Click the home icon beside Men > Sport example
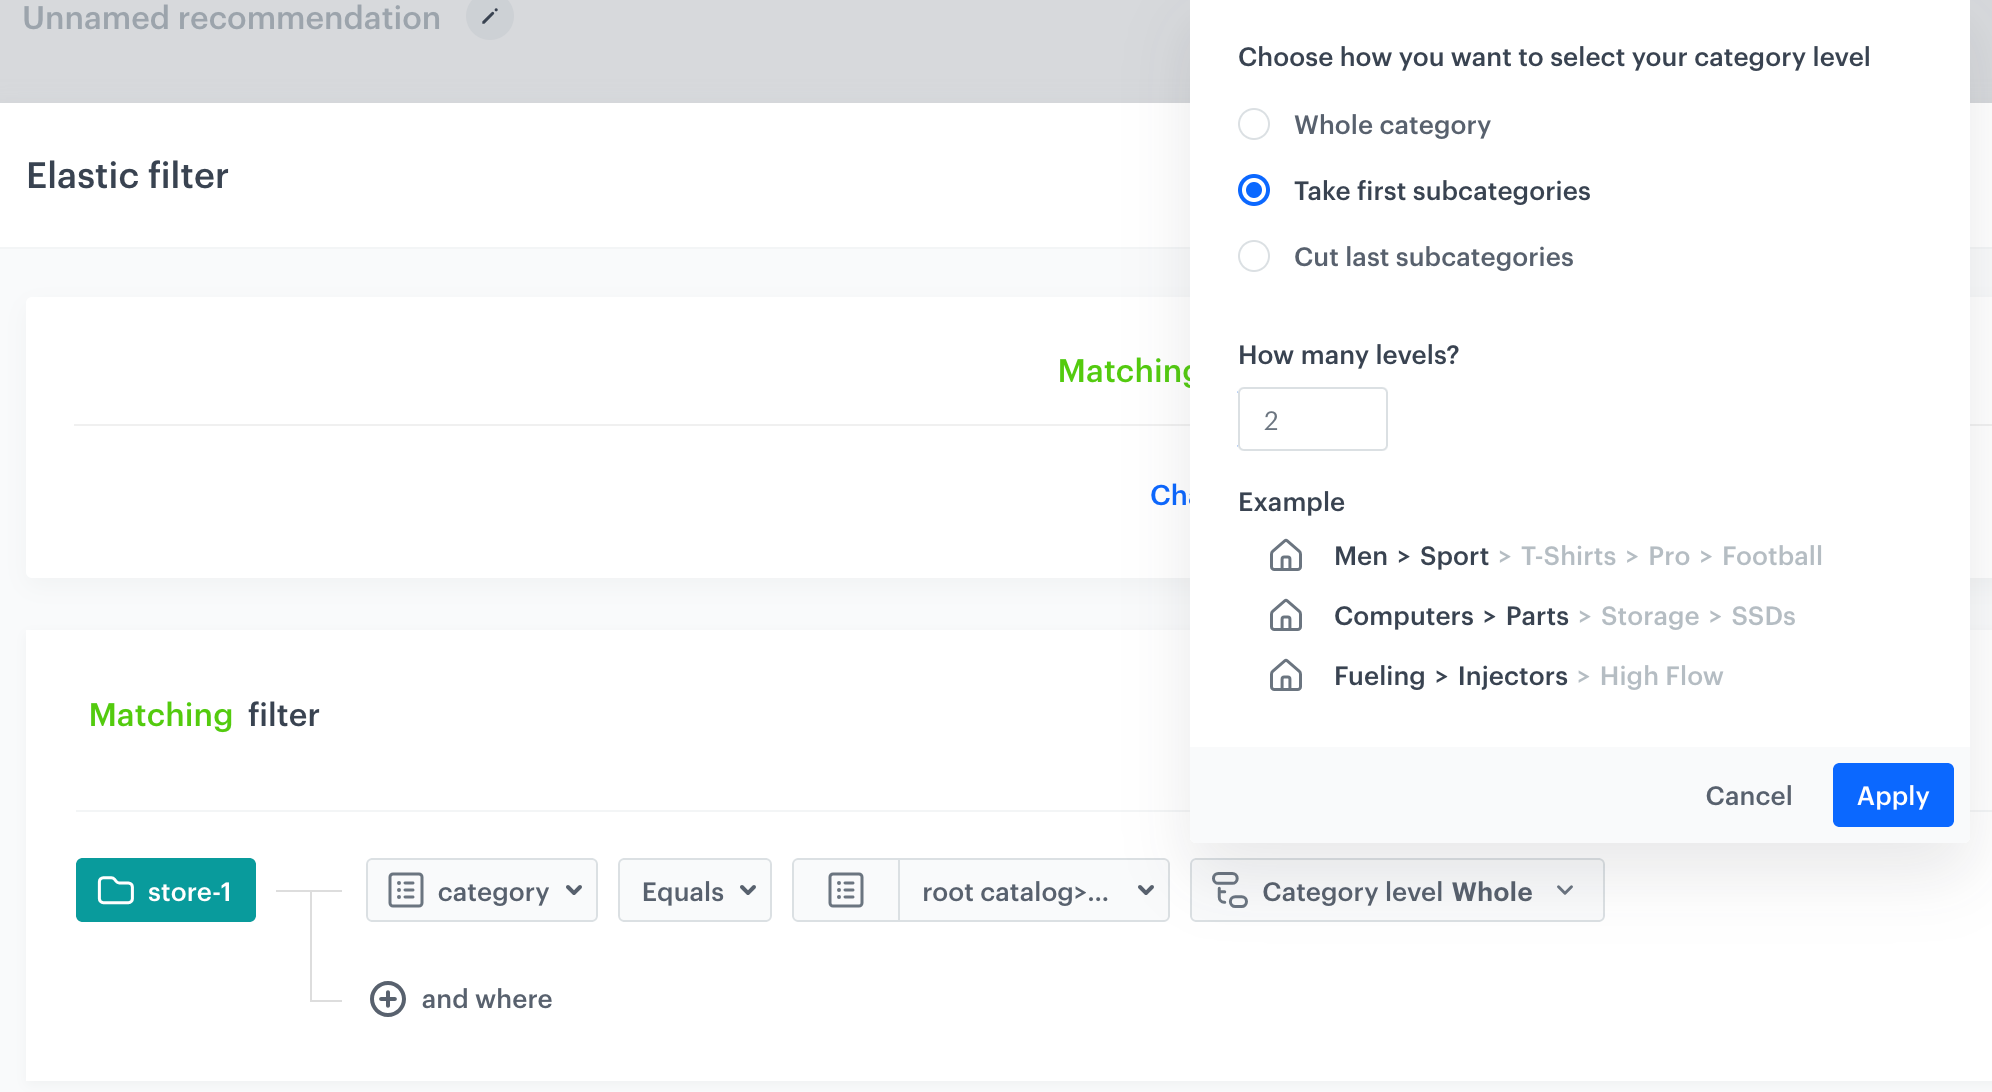The width and height of the screenshot is (1992, 1092). pos(1286,556)
